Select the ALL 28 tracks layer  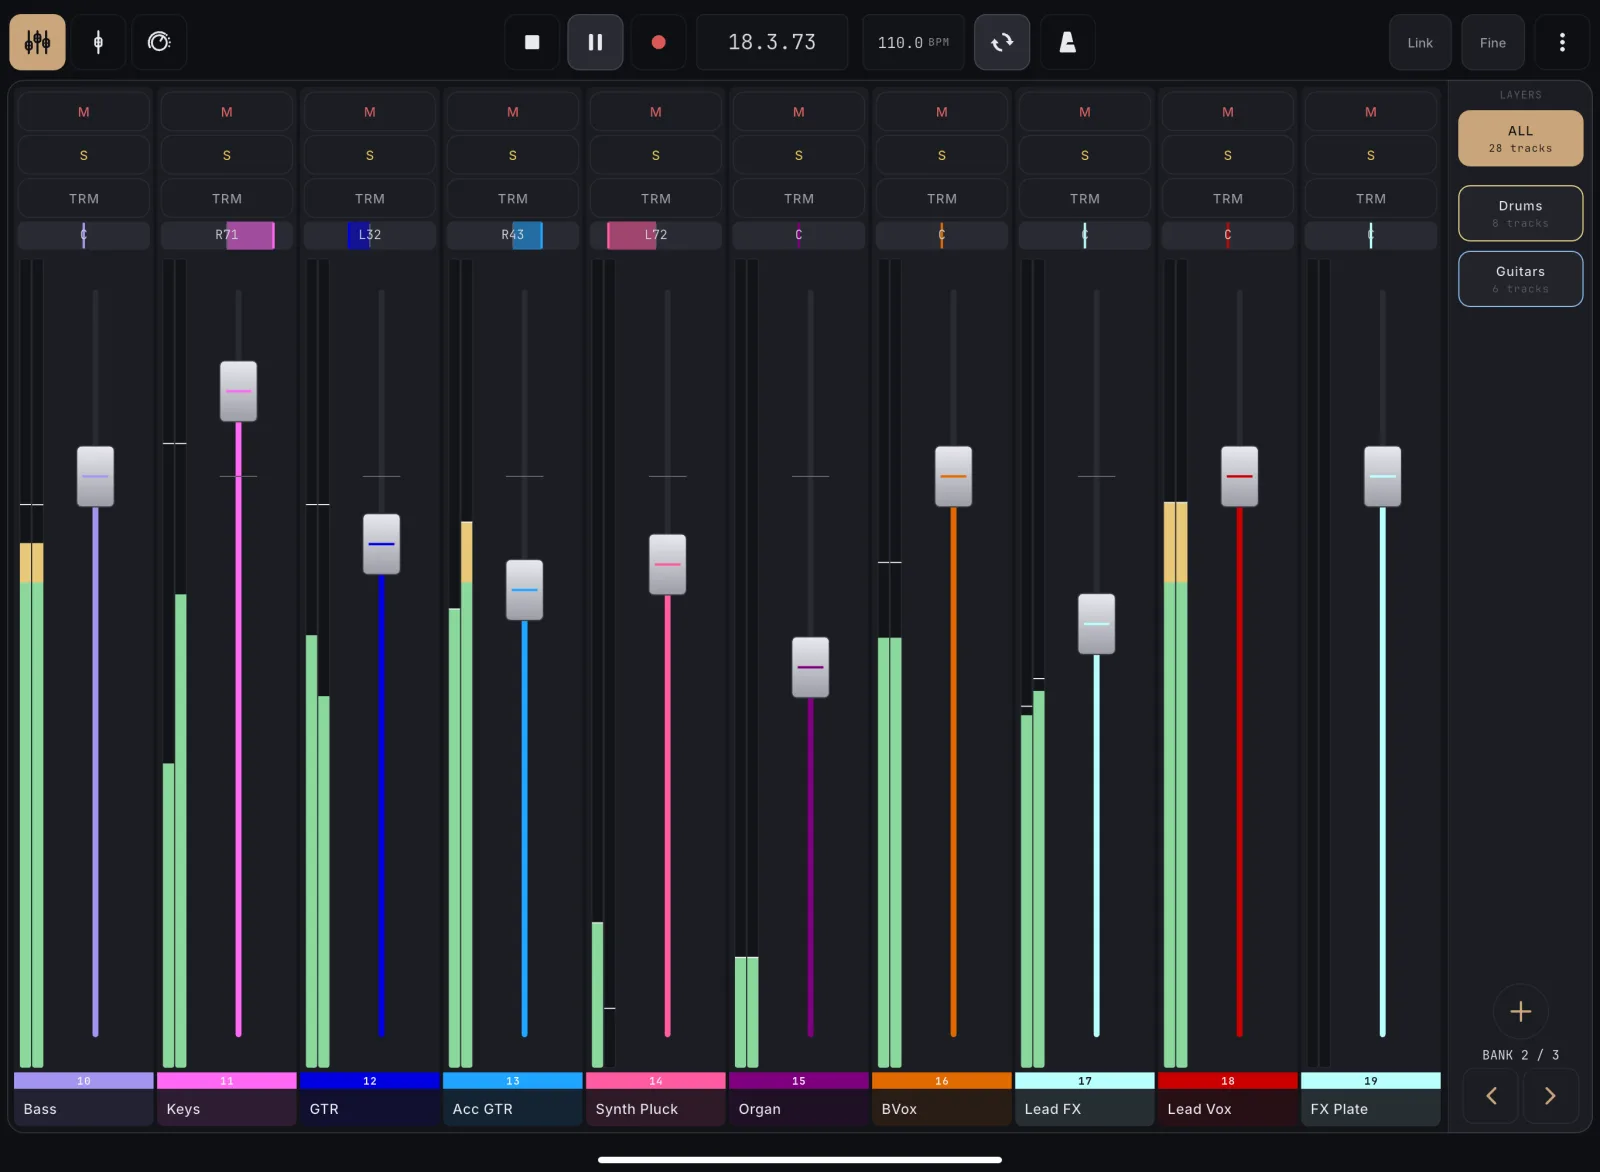pos(1520,138)
